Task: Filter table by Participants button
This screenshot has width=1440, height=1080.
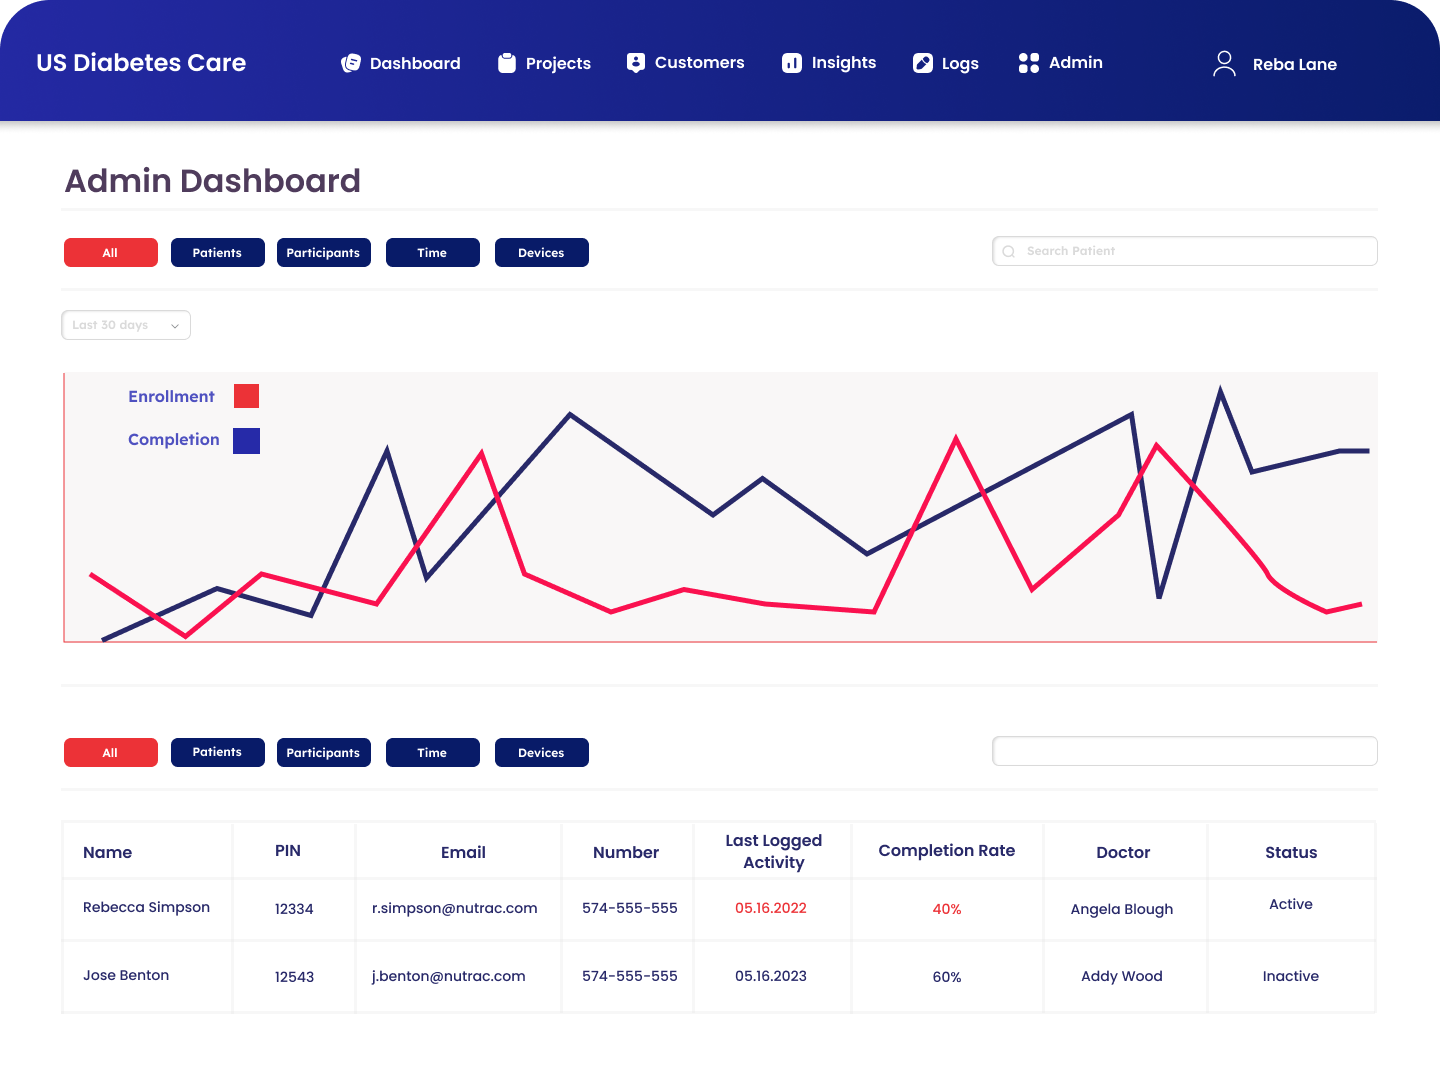Action: [324, 752]
